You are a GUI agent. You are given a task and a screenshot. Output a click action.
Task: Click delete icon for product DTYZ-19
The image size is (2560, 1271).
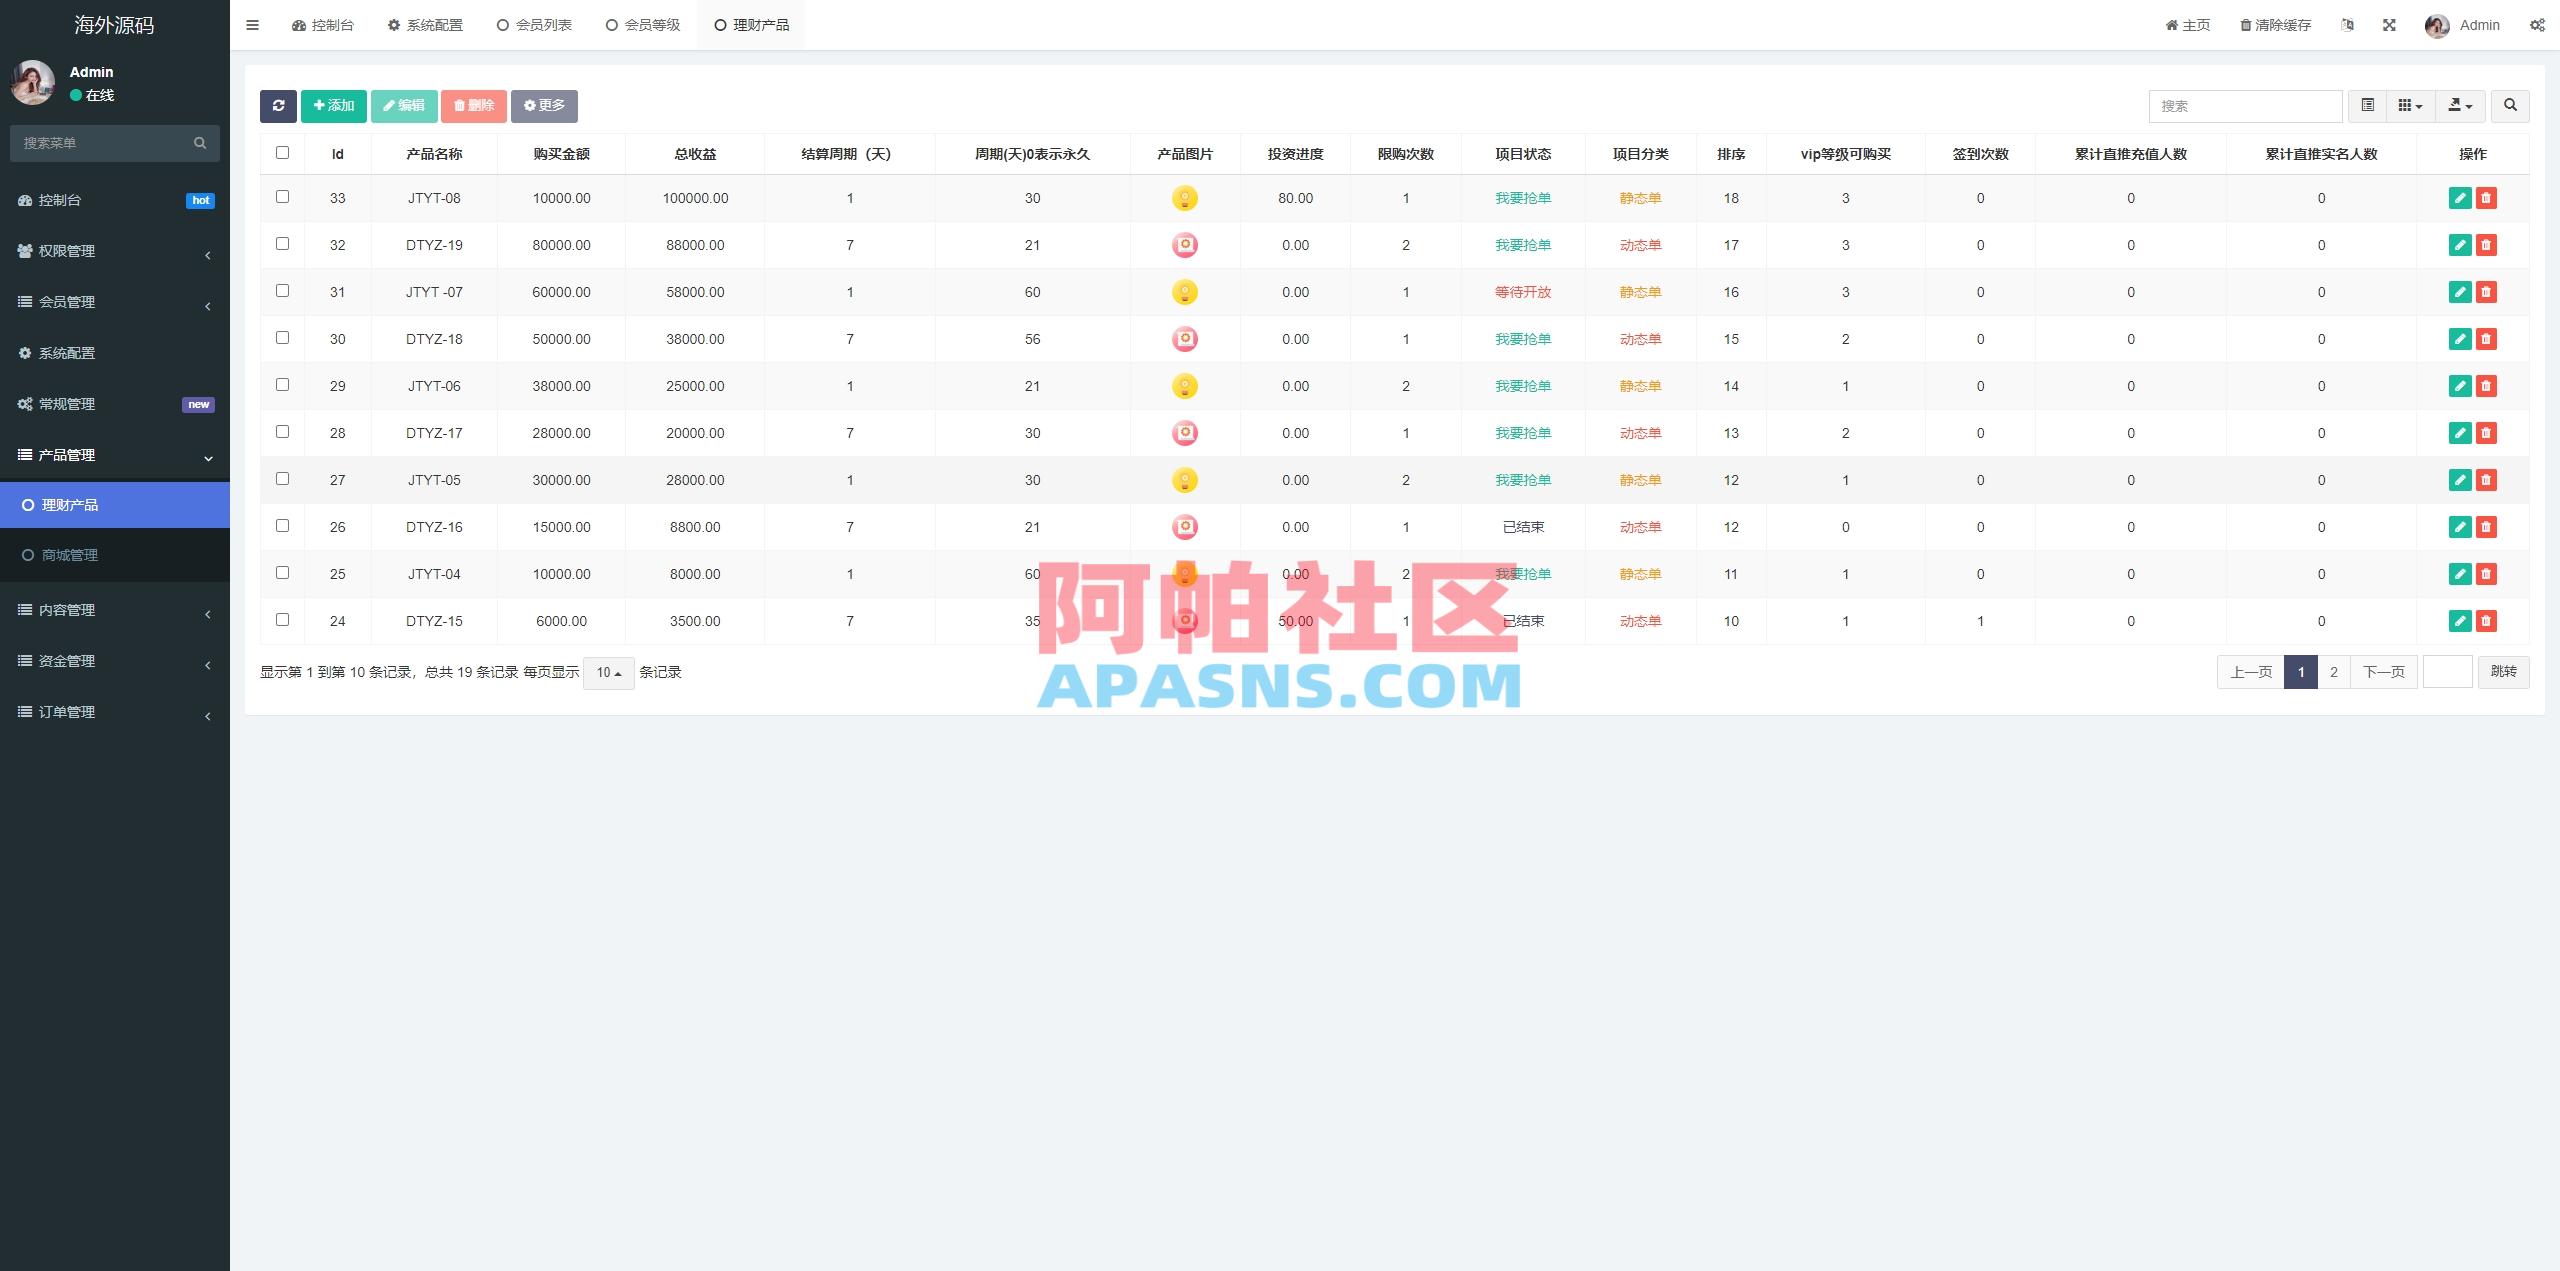[2487, 245]
